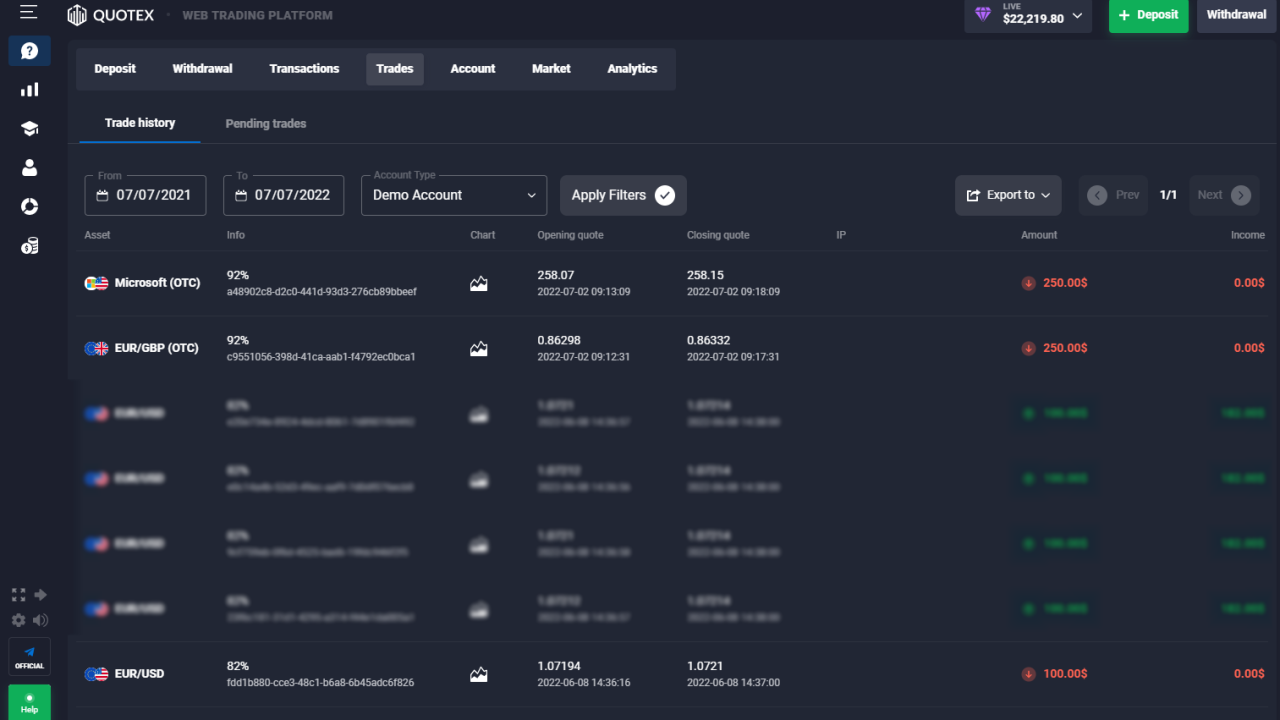Open the trading bar chart sidebar icon
Viewport: 1280px width, 720px height.
click(x=29, y=89)
